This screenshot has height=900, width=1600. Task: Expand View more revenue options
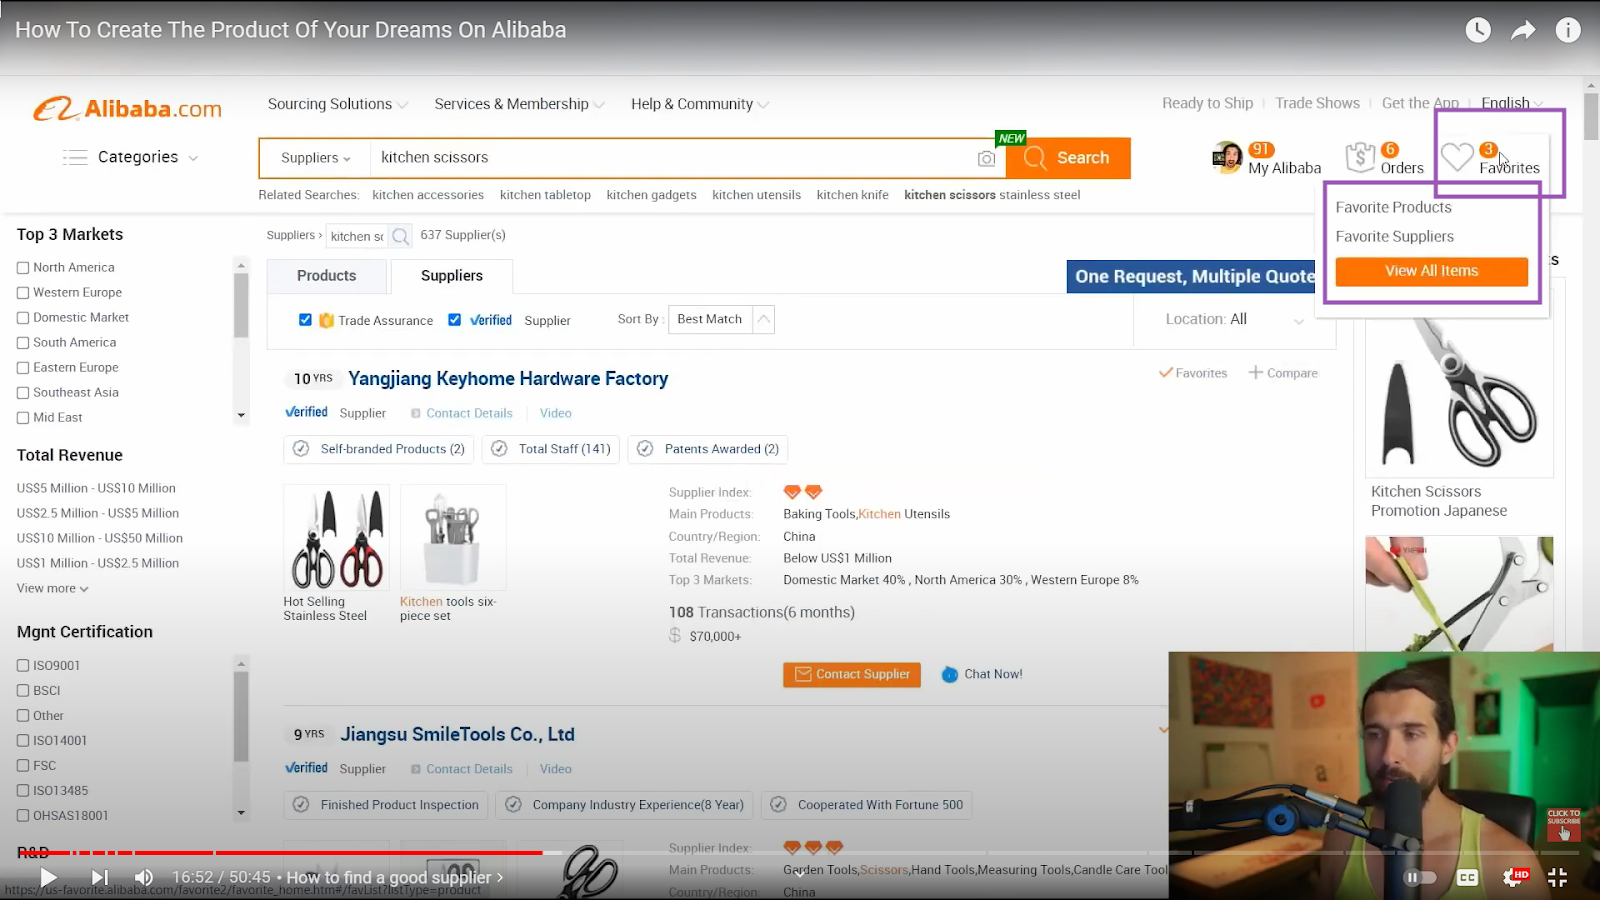click(x=53, y=589)
